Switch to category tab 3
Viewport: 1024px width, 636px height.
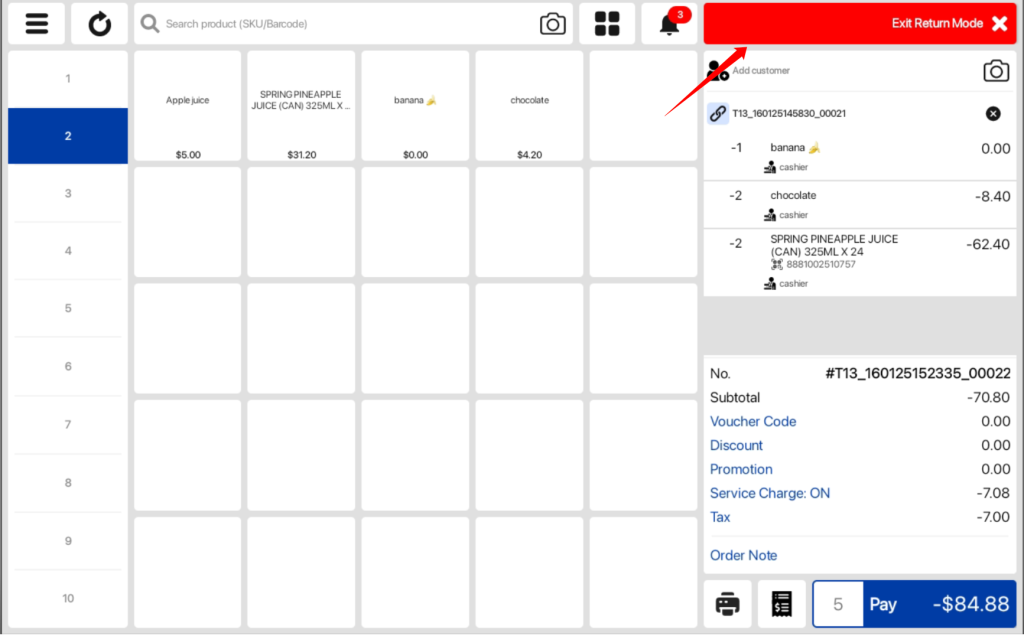tap(68, 193)
